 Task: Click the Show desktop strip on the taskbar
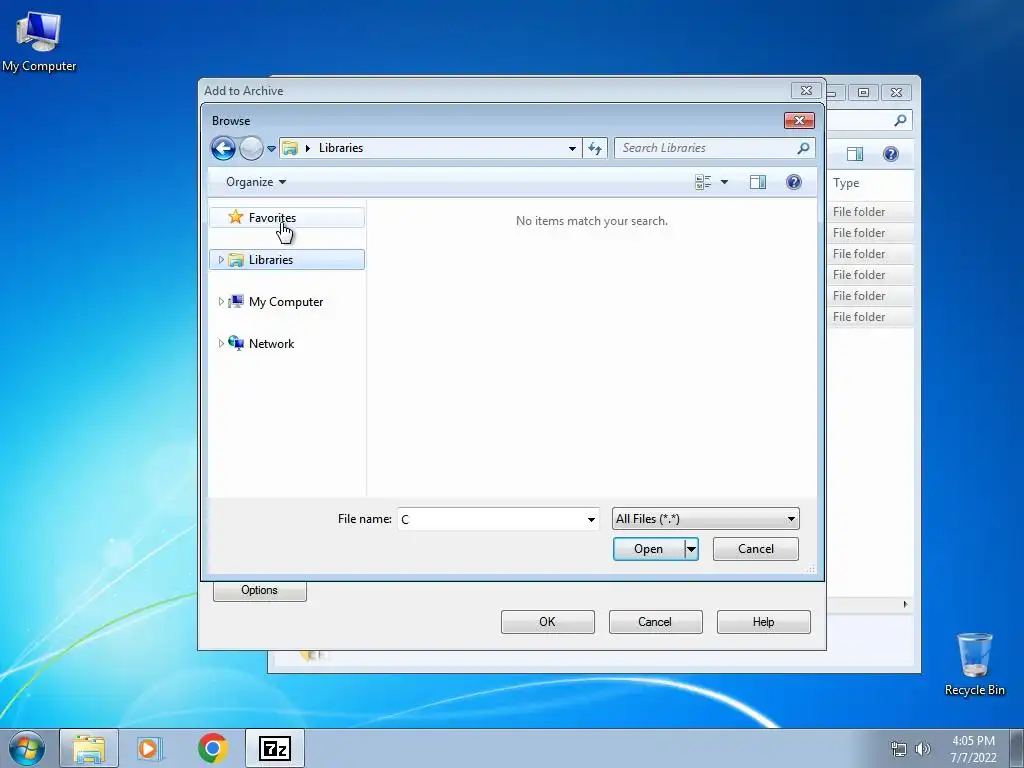pos(1017,749)
